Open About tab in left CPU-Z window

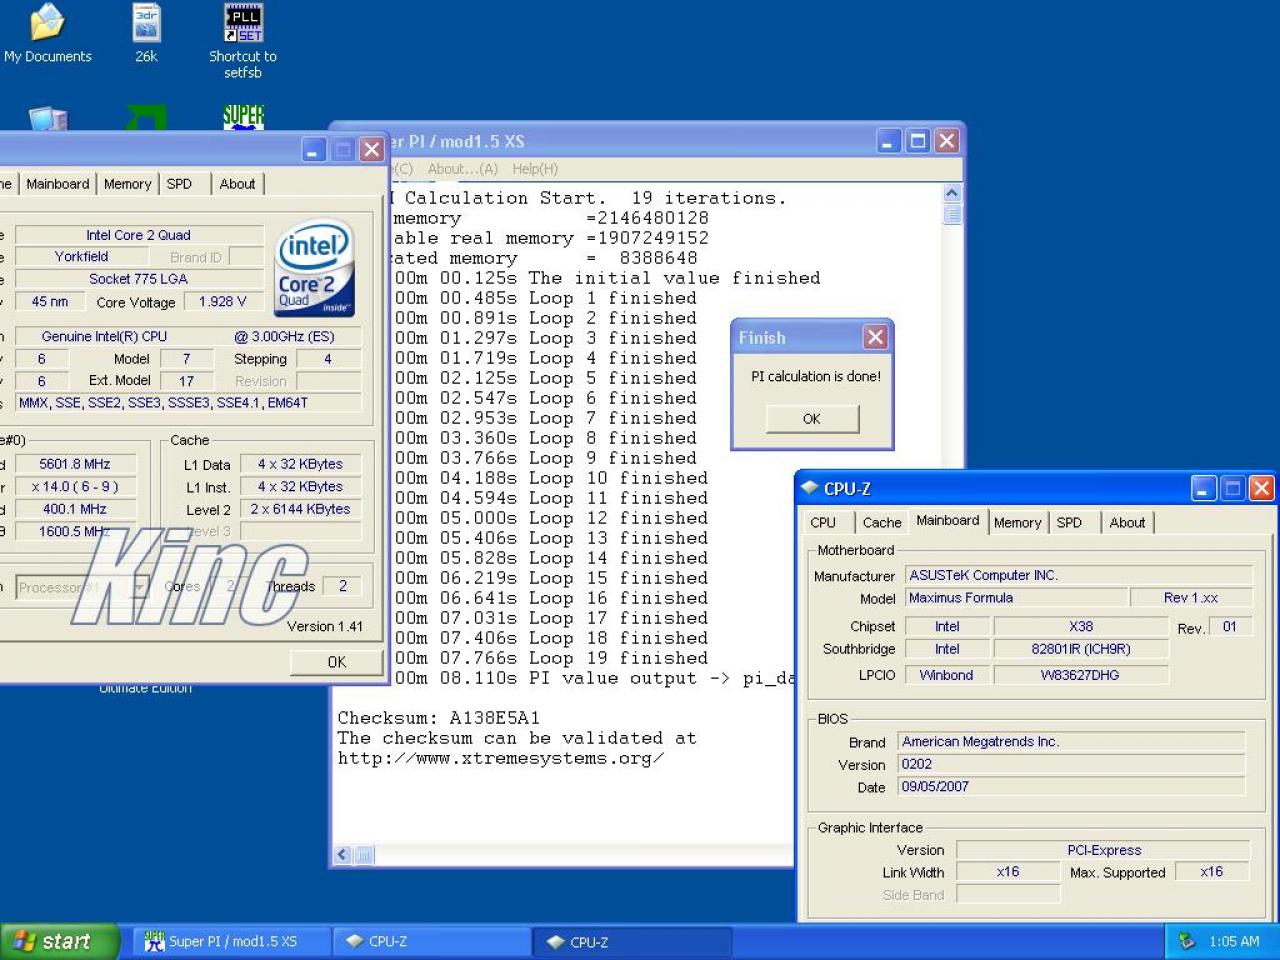[237, 184]
